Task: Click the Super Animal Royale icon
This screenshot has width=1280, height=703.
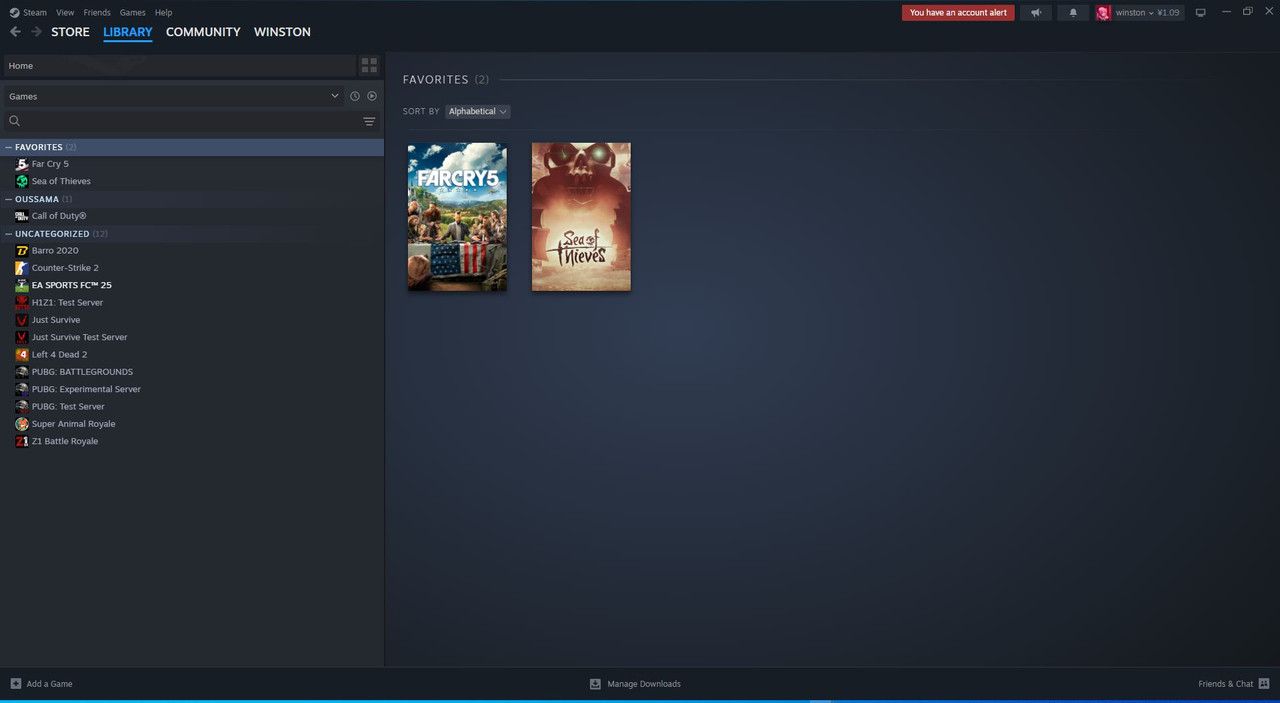Action: click(22, 424)
